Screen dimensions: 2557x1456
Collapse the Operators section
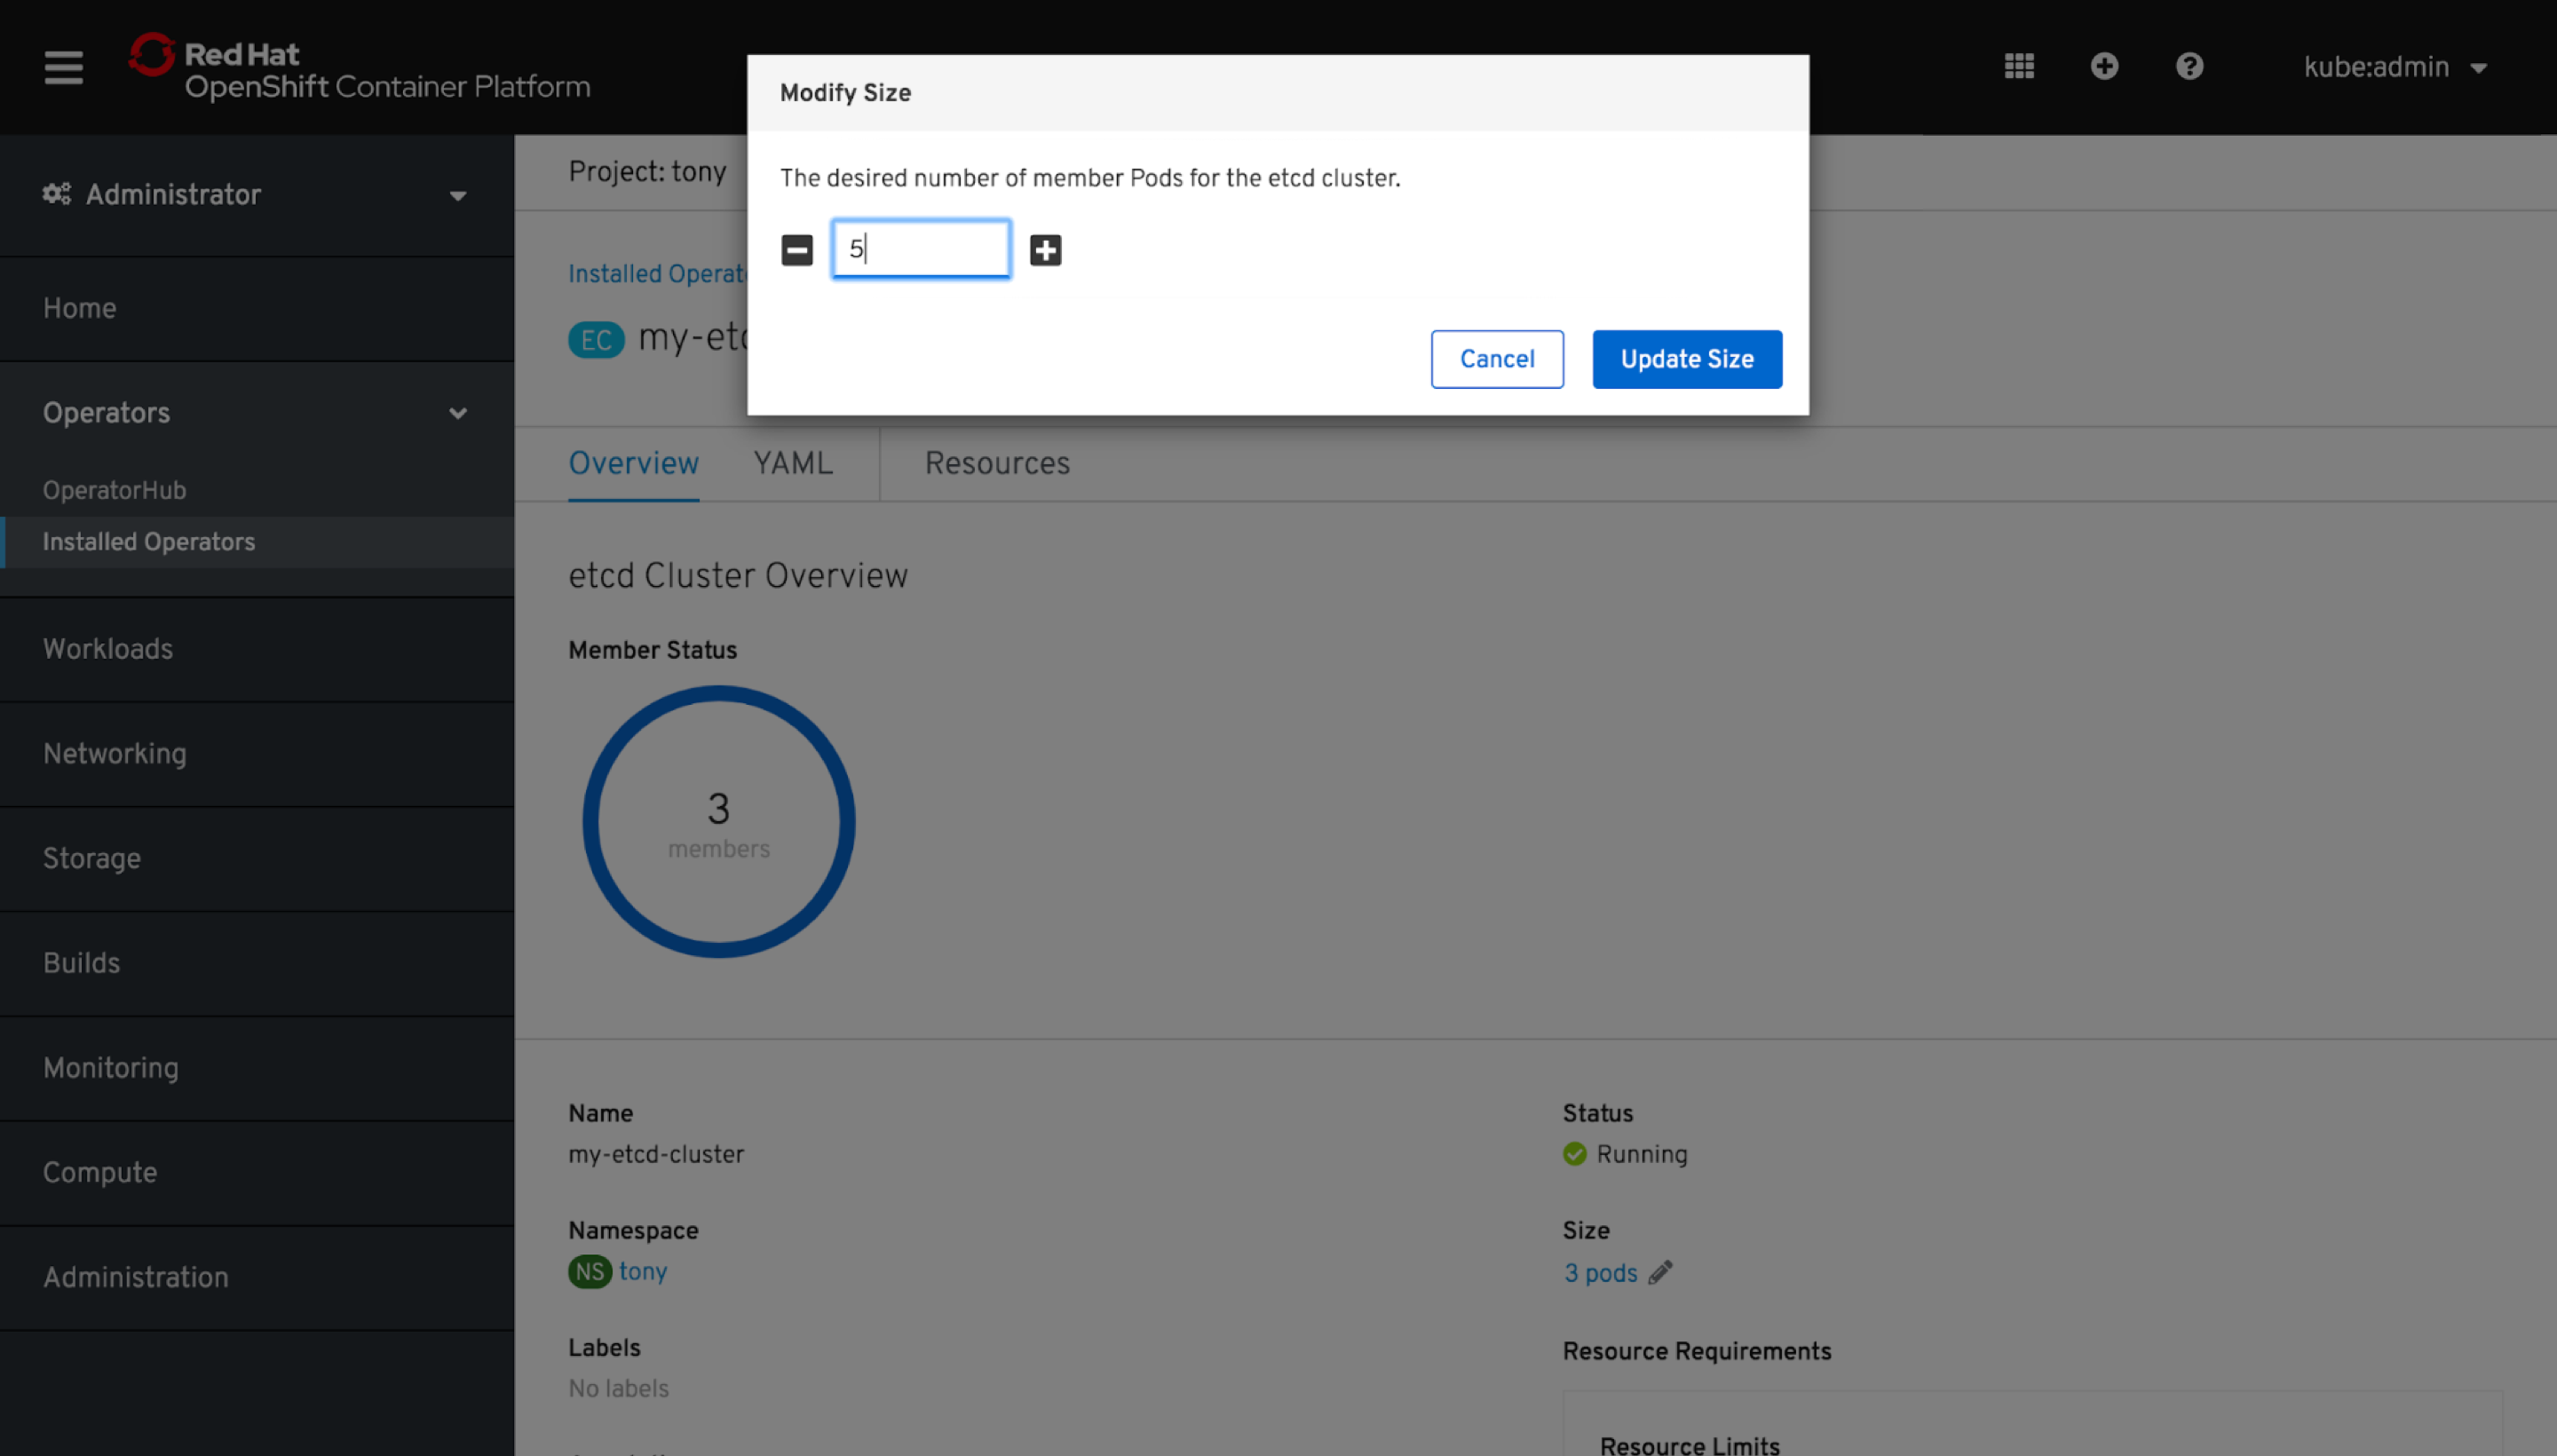257,413
